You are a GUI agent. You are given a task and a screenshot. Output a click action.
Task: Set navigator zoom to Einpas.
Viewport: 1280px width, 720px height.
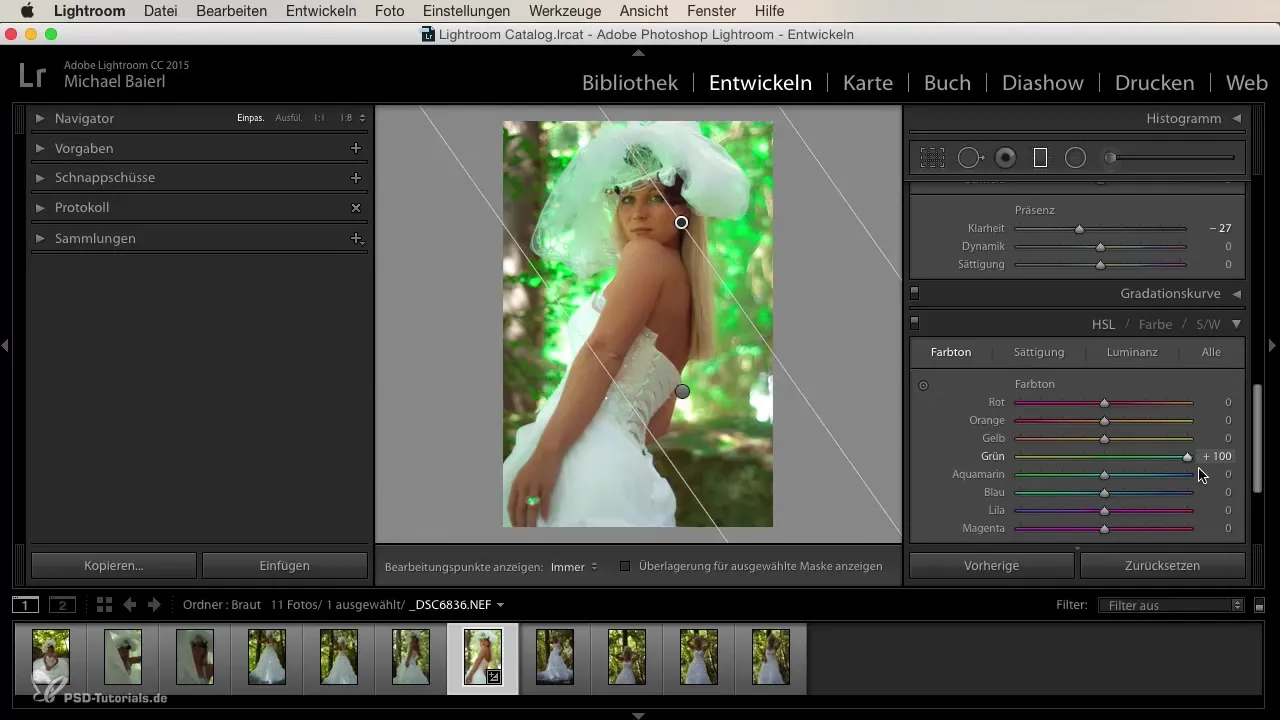(x=250, y=118)
